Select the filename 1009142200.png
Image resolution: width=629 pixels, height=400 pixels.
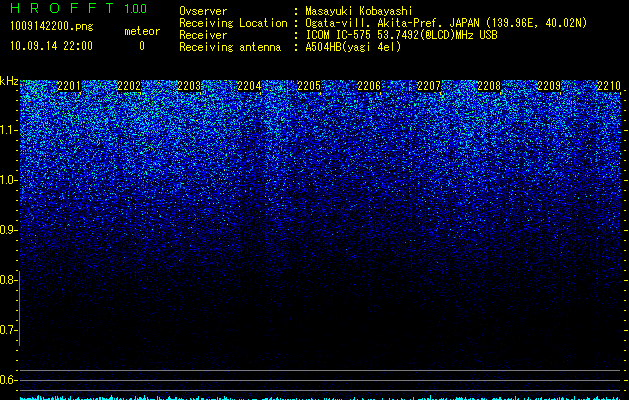point(52,26)
